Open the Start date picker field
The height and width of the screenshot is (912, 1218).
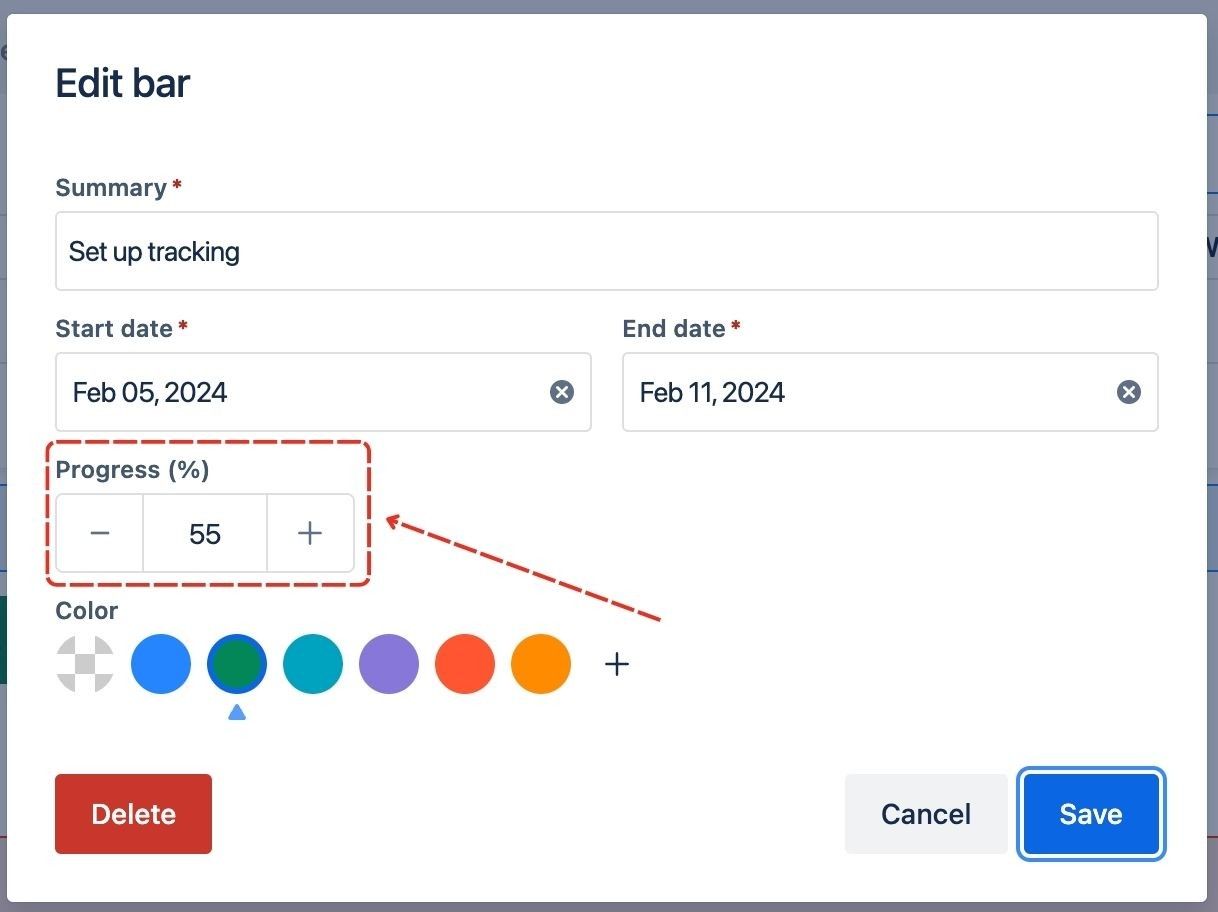pos(300,392)
